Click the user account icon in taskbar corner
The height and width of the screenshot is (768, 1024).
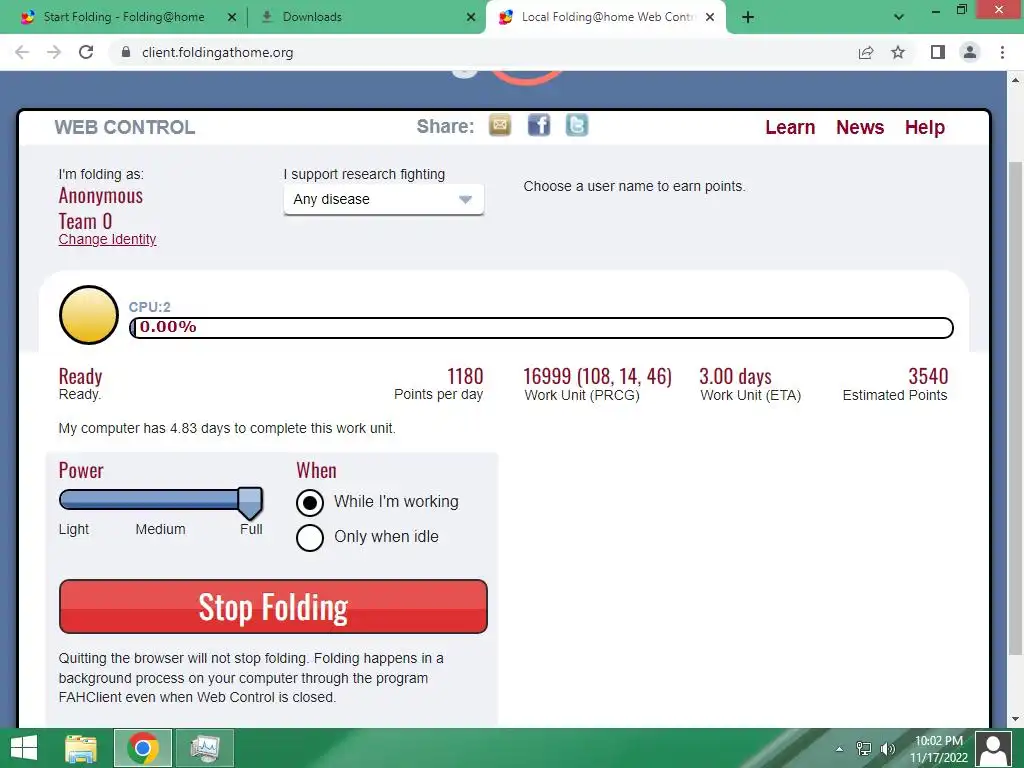993,748
